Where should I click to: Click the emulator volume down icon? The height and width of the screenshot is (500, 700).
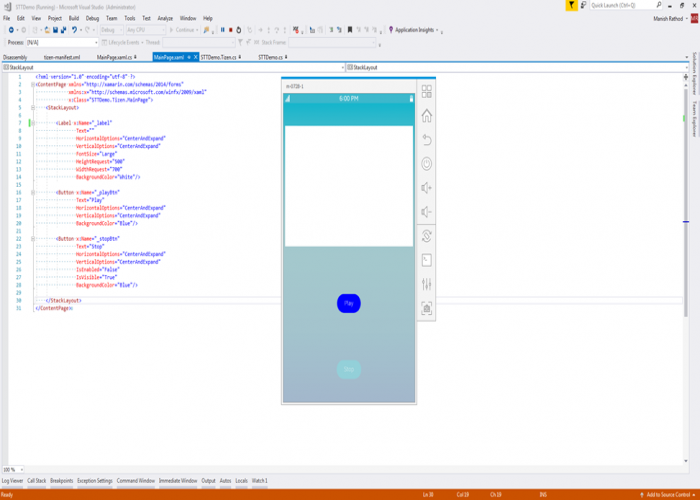coord(427,212)
